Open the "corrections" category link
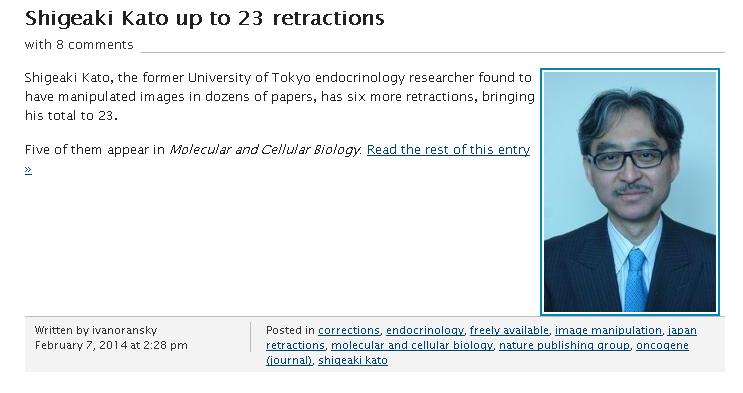The height and width of the screenshot is (393, 743). pos(349,330)
